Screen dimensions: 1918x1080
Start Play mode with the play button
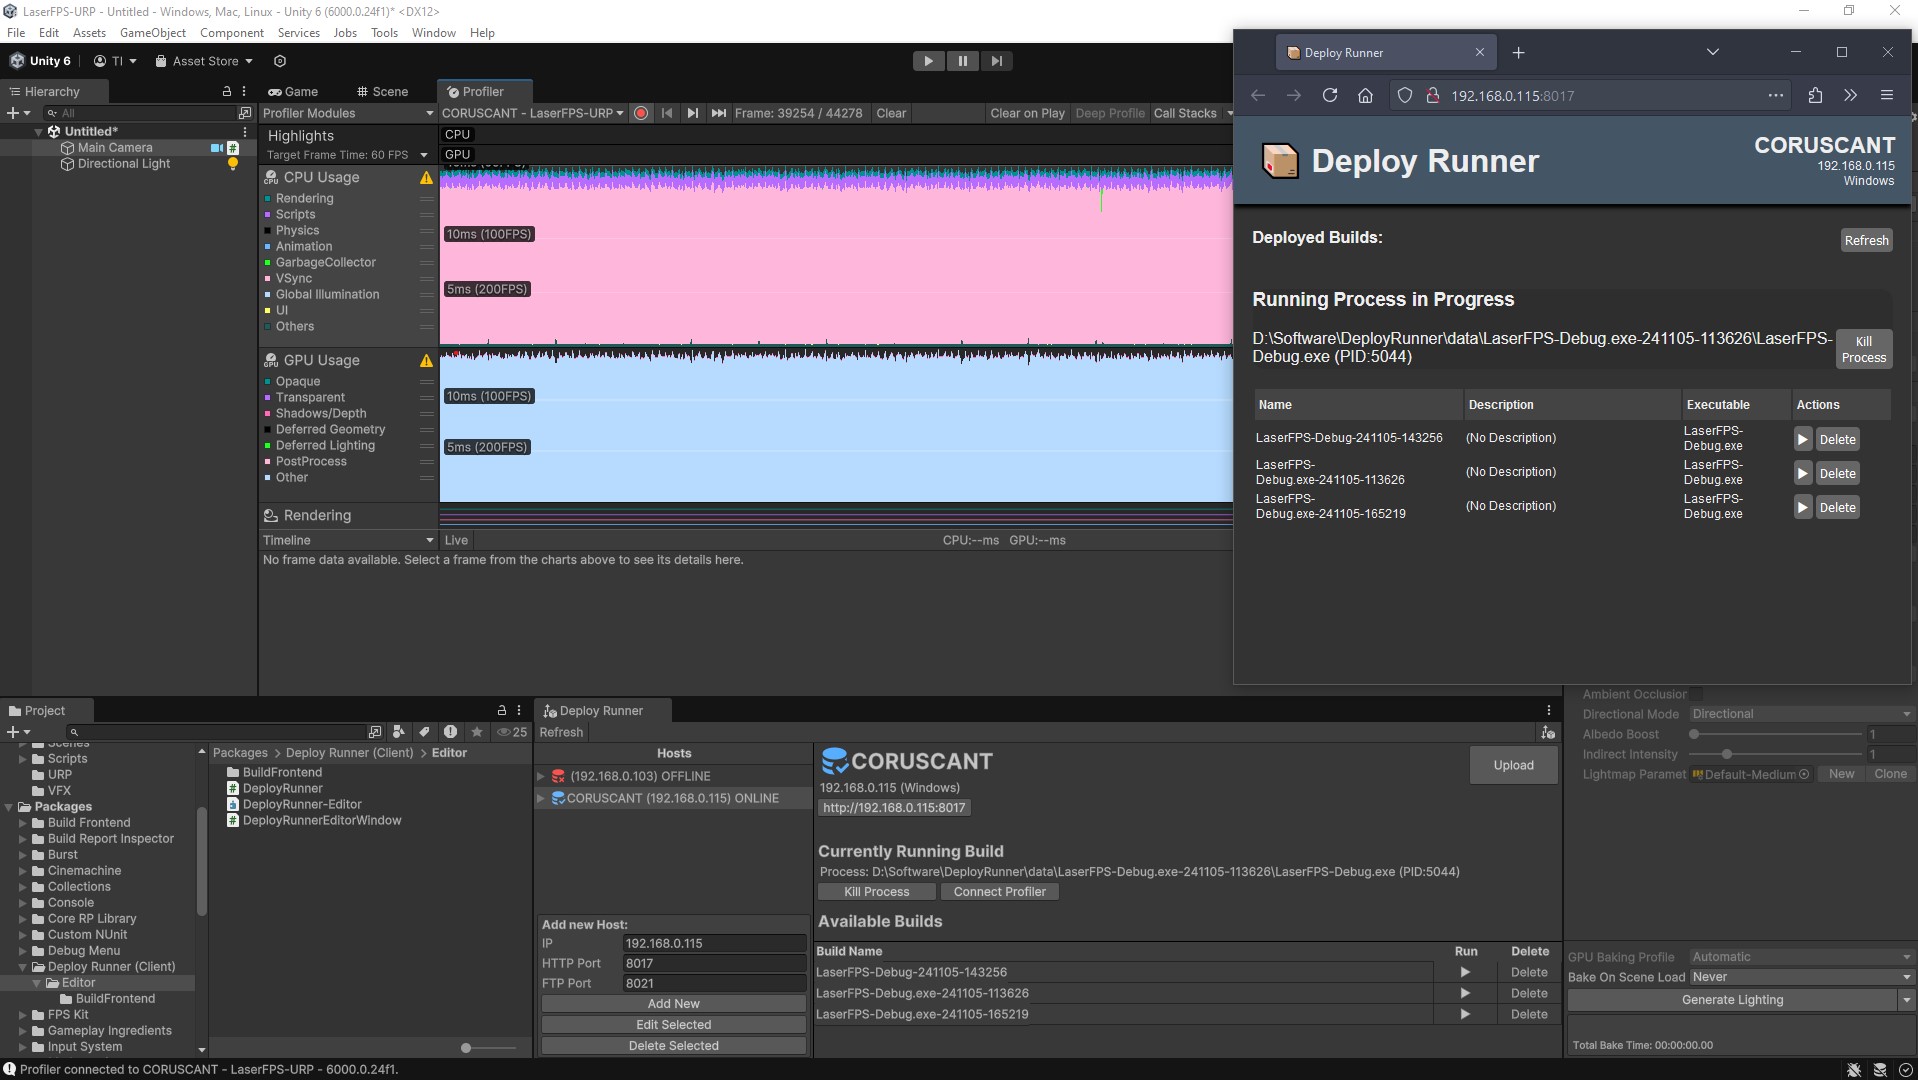[928, 61]
